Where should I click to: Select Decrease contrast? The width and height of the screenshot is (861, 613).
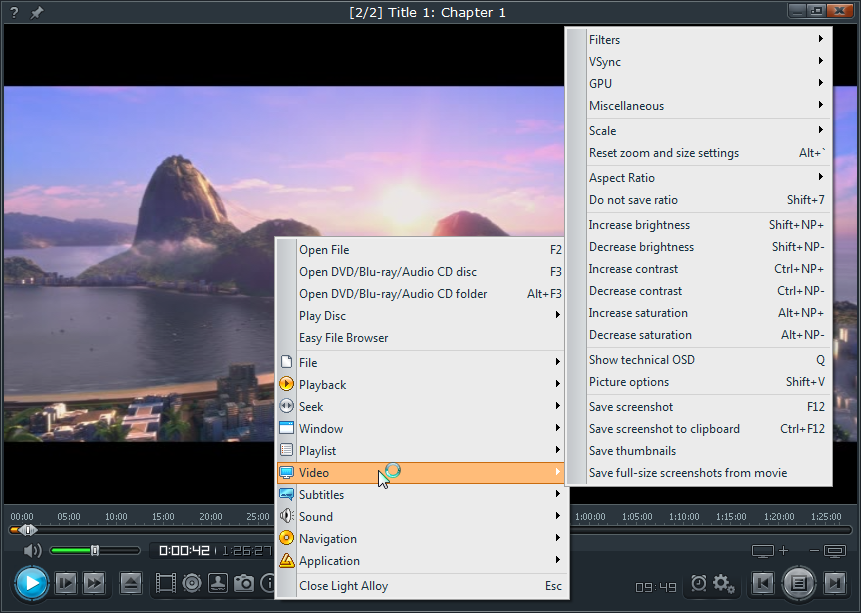click(699, 291)
